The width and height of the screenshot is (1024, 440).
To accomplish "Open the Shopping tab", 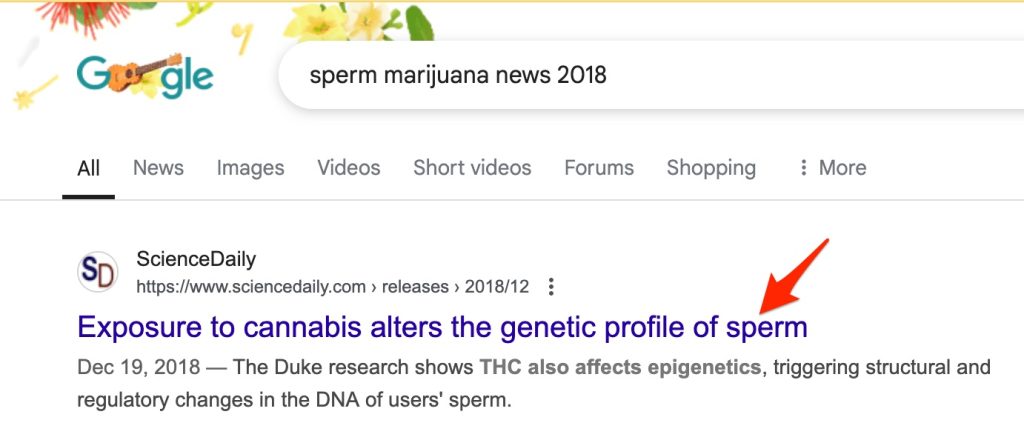I will coord(711,168).
